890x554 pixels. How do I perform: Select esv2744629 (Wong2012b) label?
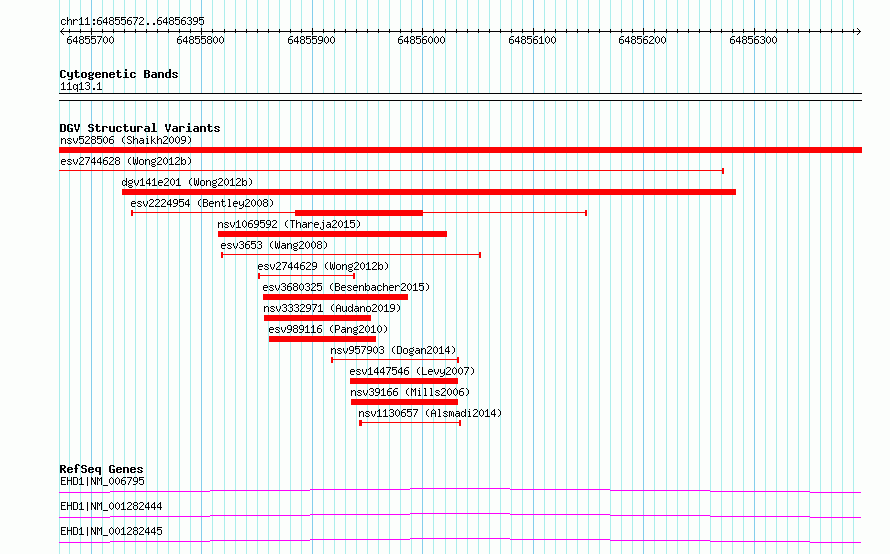tap(323, 266)
